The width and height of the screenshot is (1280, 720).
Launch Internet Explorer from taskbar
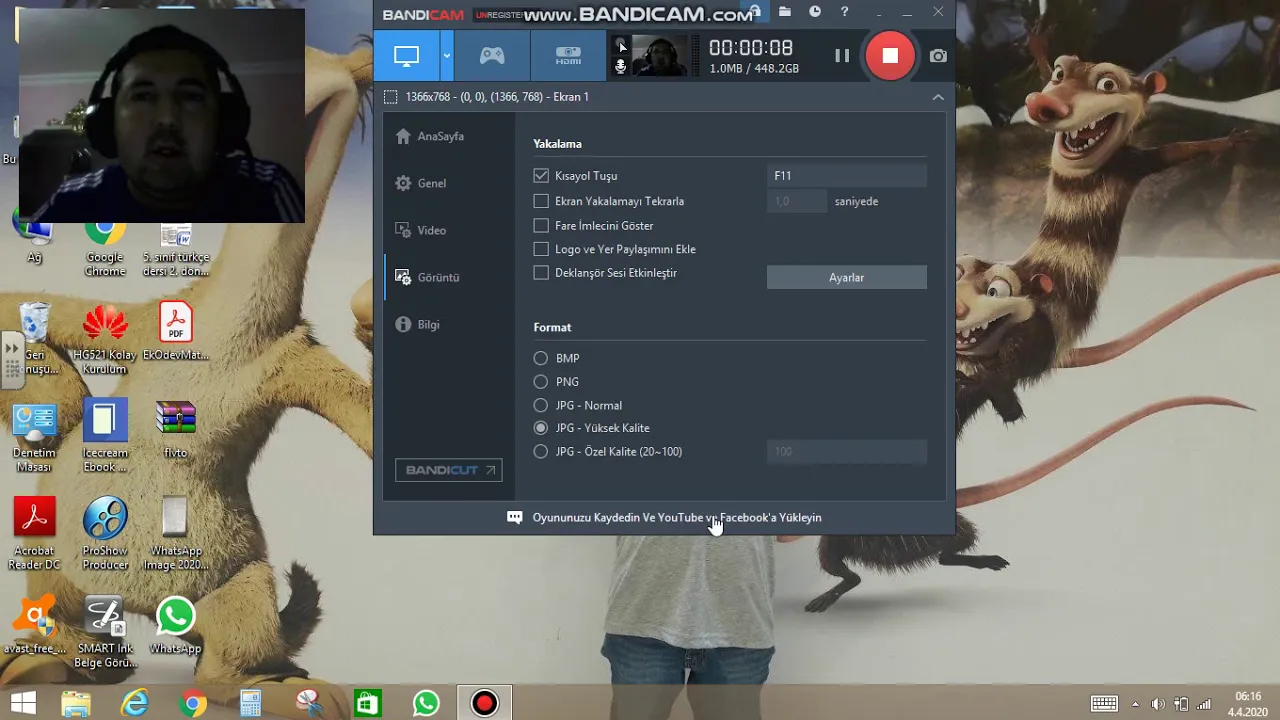click(134, 703)
